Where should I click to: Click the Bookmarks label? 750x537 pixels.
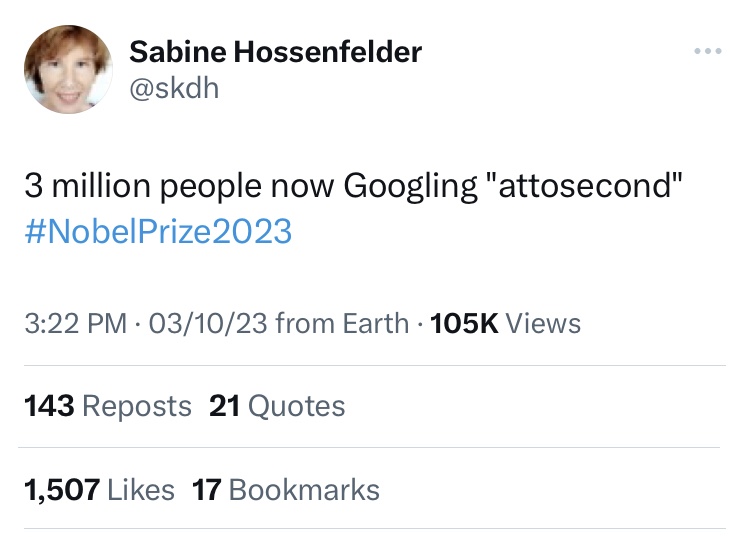pyautogui.click(x=304, y=489)
